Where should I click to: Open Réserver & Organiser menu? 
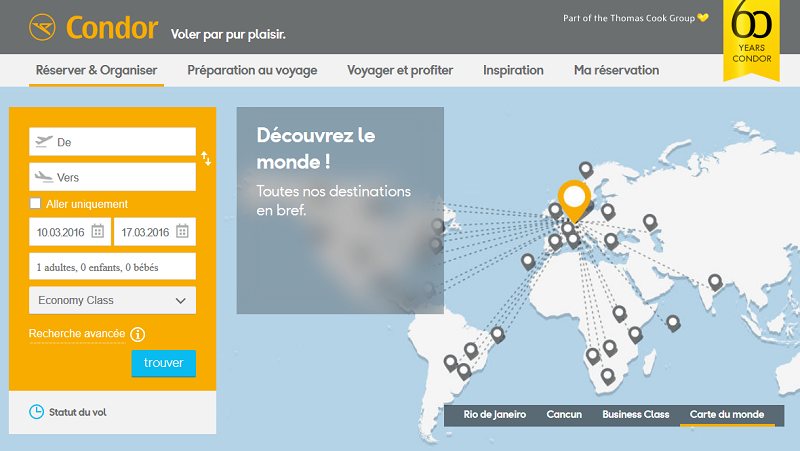click(96, 70)
